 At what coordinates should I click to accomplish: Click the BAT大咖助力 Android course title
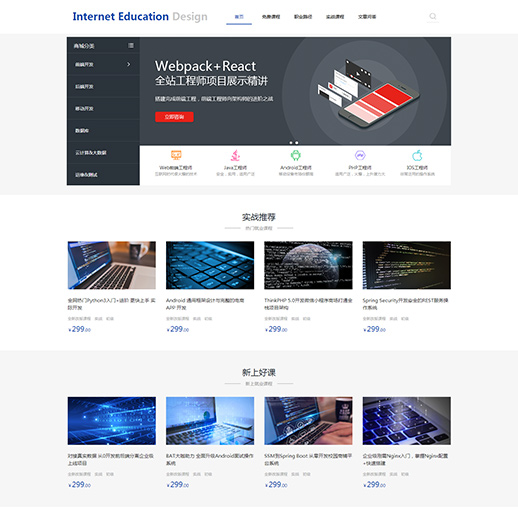click(210, 459)
